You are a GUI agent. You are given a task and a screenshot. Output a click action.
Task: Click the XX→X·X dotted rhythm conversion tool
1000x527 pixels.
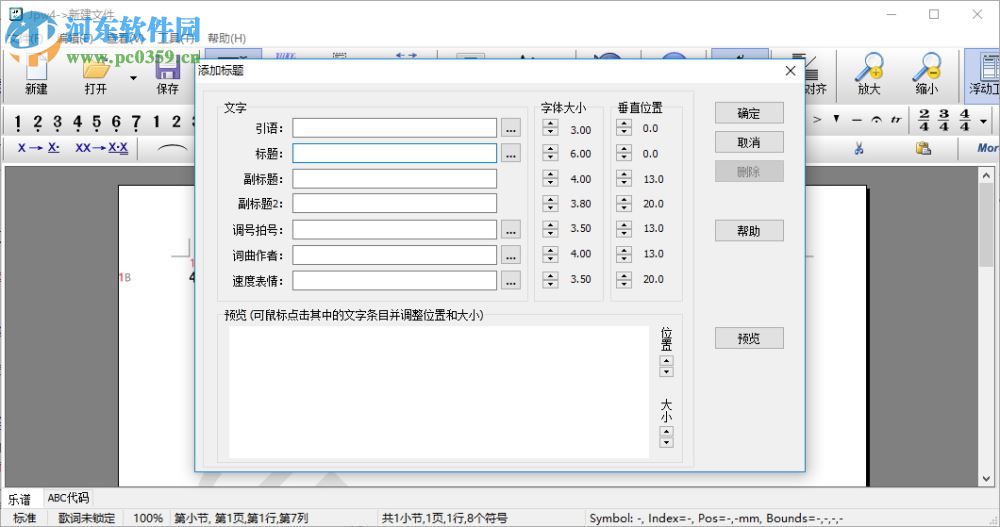point(101,148)
